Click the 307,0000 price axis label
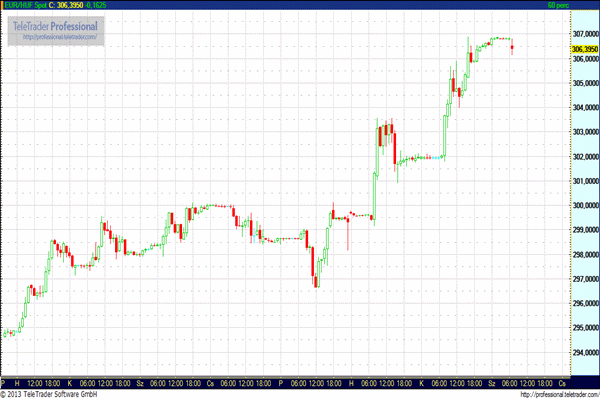The image size is (600, 400). 584,33
